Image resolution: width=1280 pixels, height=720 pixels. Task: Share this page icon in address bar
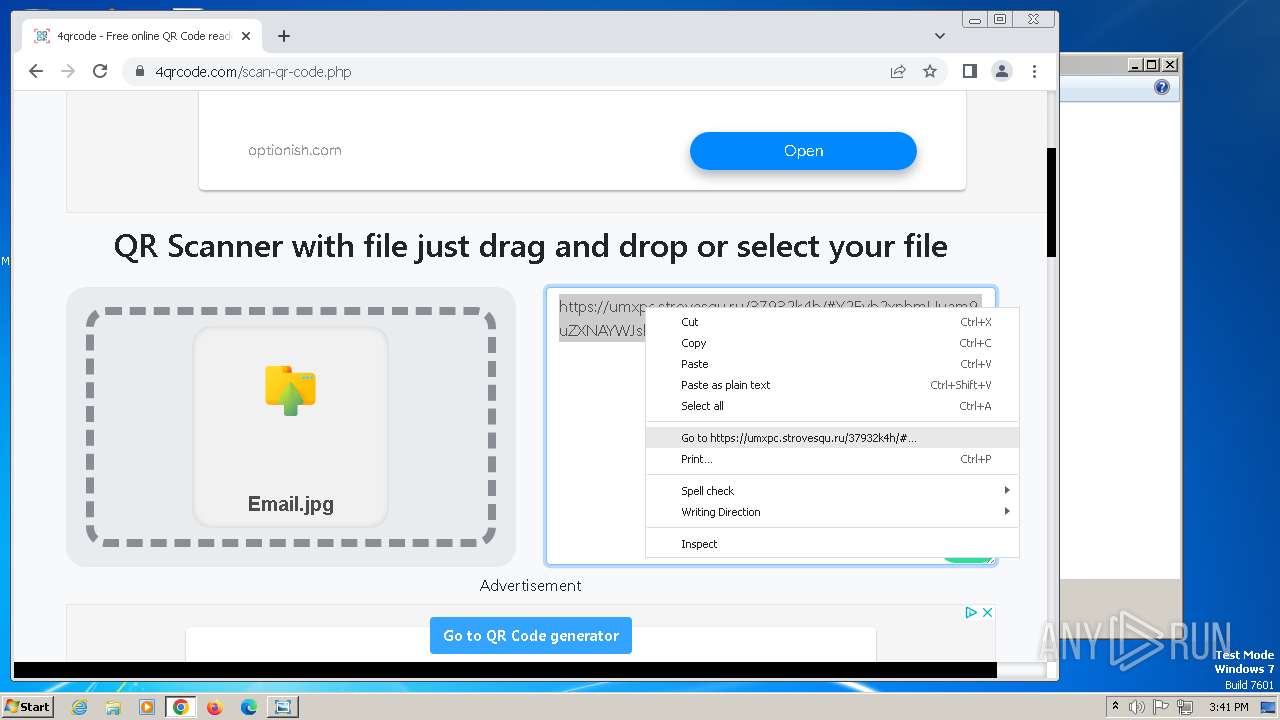(x=898, y=71)
